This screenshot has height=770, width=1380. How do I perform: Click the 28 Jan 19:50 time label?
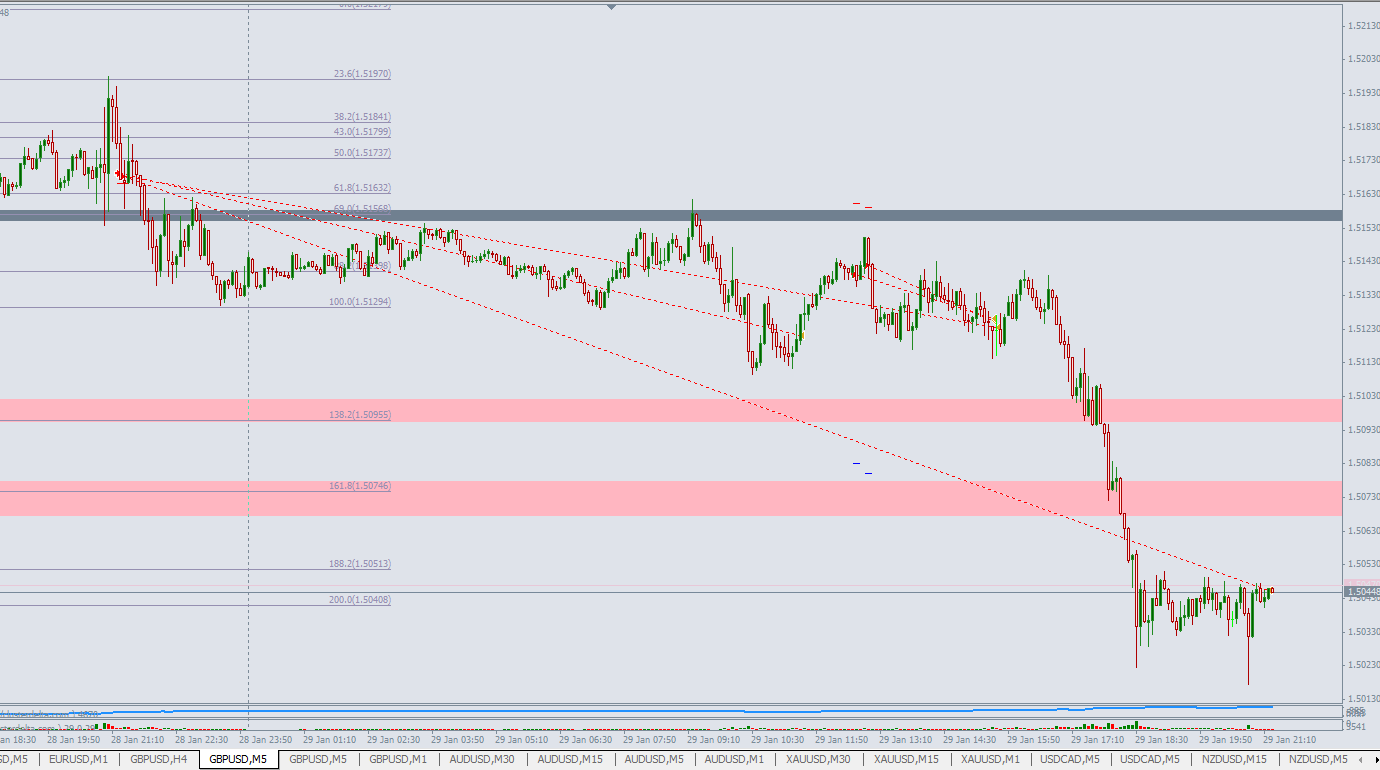(74, 741)
